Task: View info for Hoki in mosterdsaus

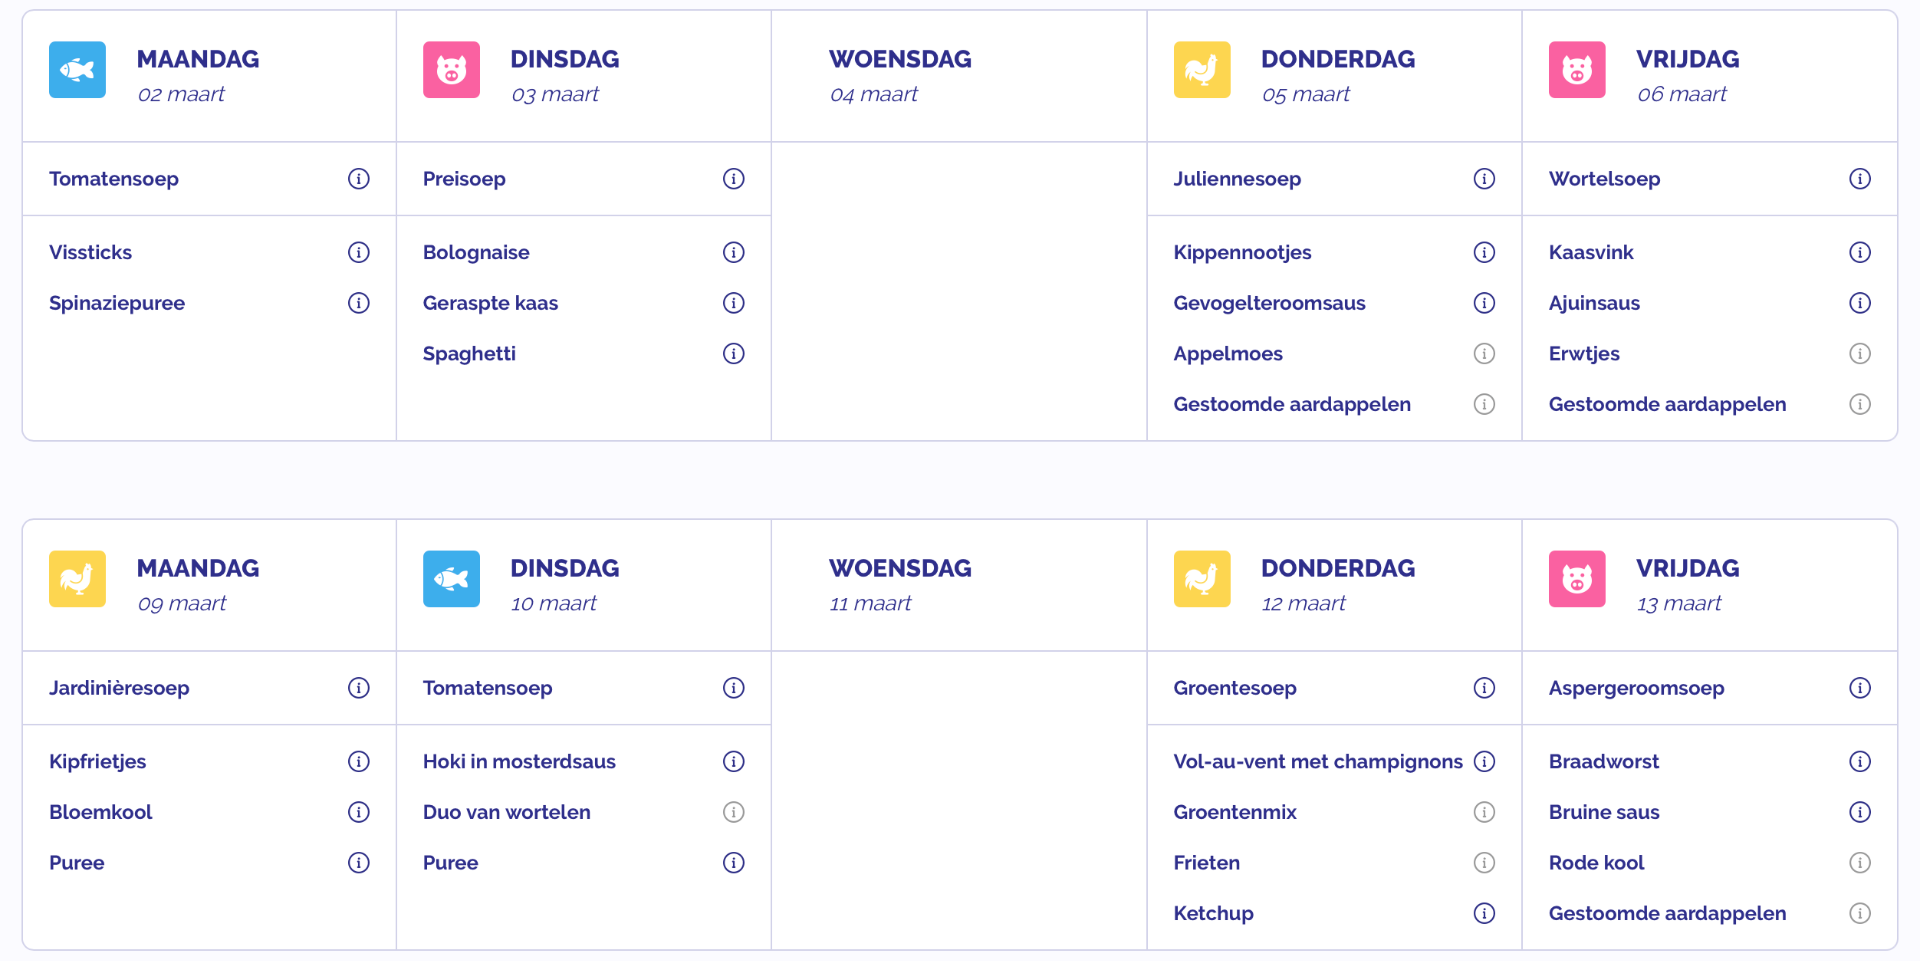Action: coord(734,761)
